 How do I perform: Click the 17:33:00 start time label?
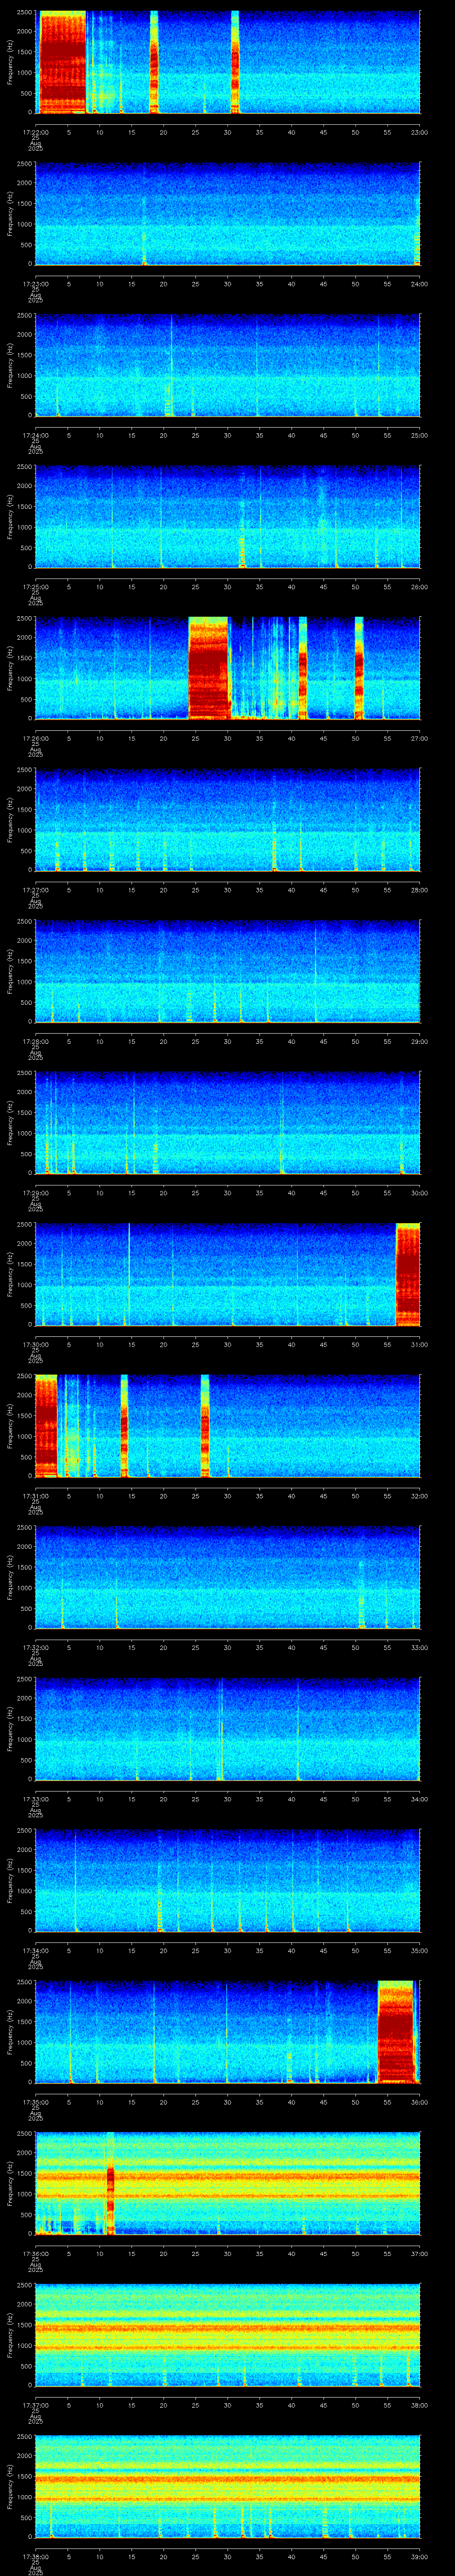coord(35,1799)
